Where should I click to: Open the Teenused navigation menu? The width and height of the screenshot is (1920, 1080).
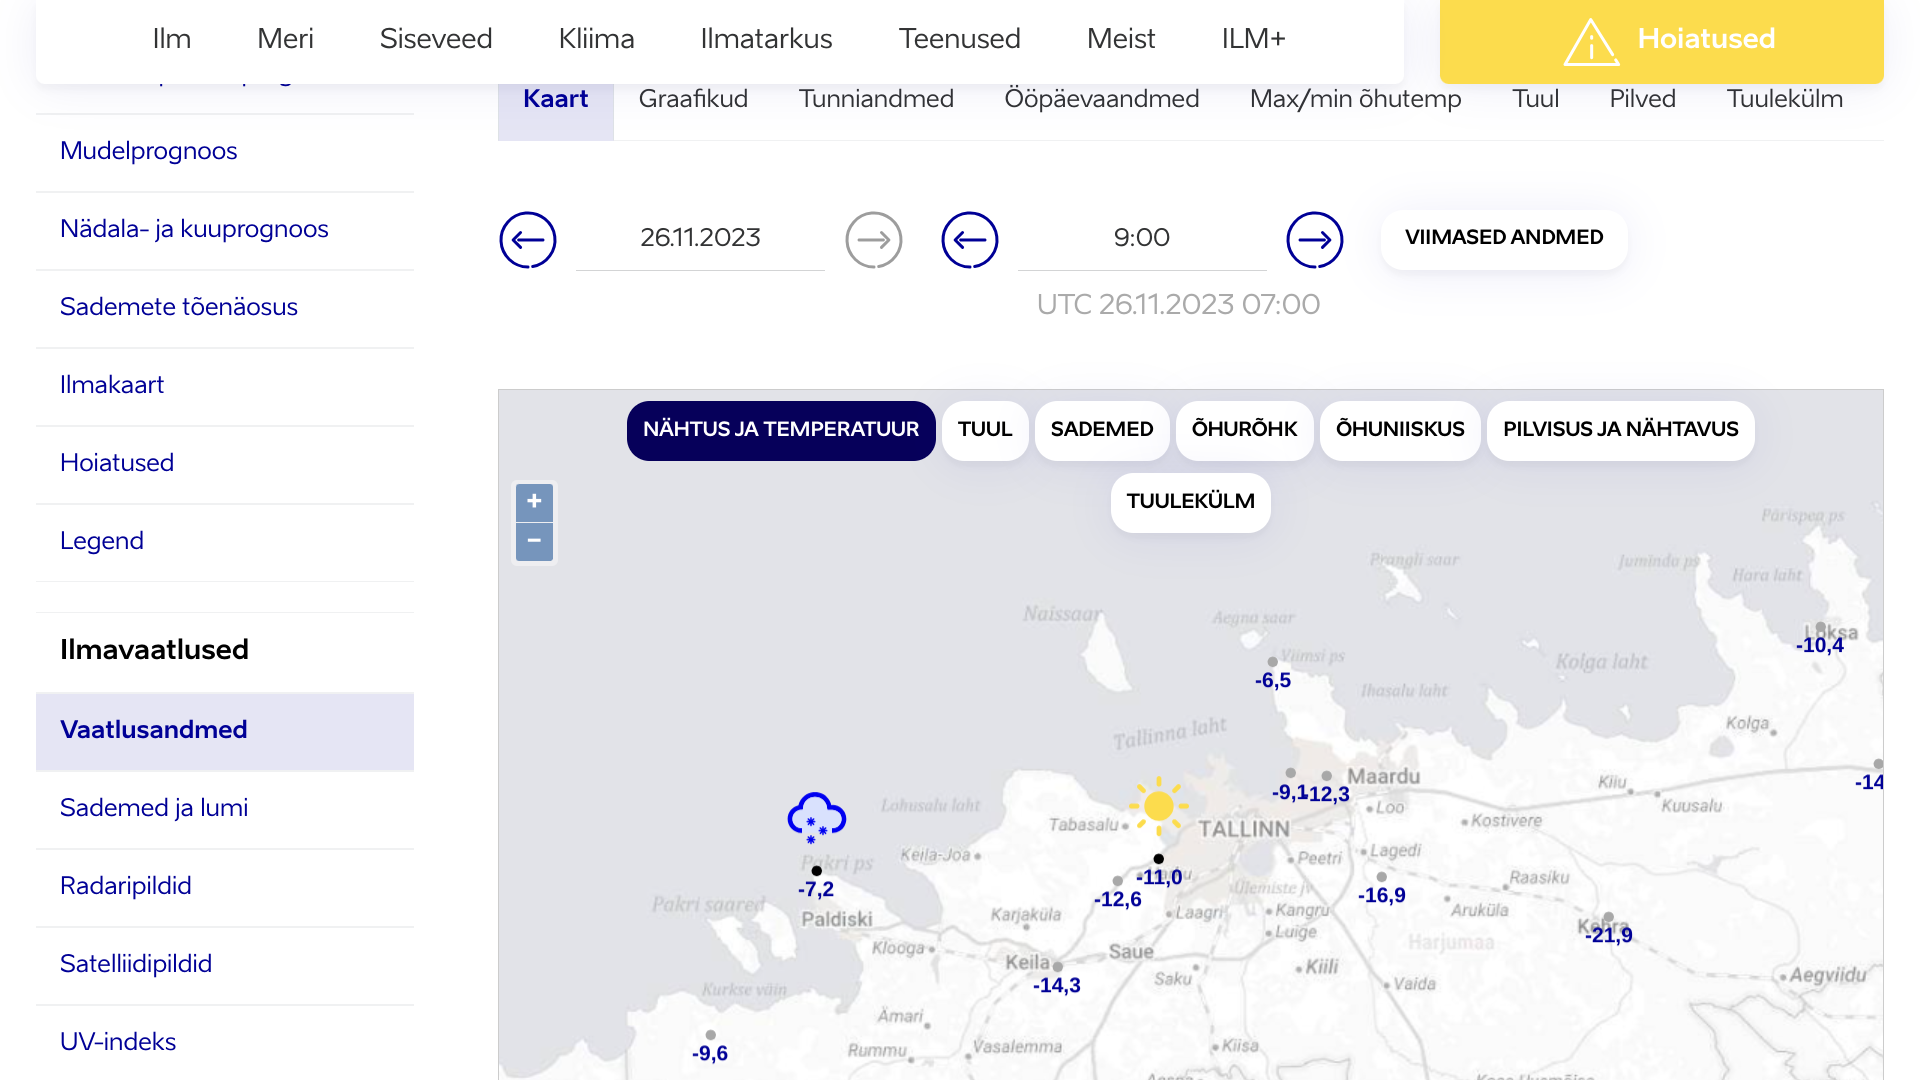click(959, 39)
